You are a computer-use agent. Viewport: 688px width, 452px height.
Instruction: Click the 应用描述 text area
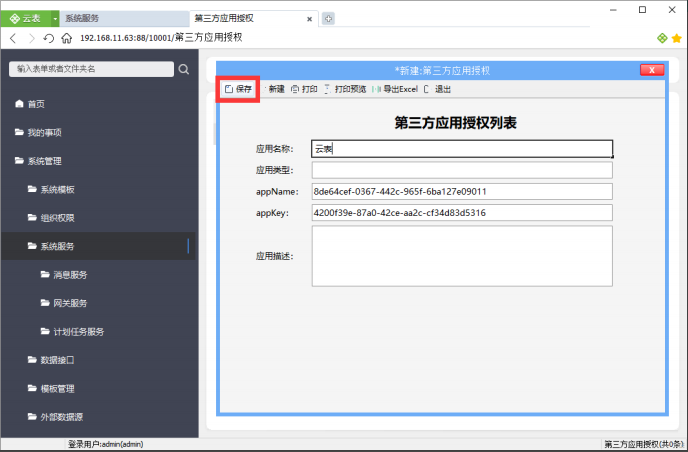(x=462, y=256)
